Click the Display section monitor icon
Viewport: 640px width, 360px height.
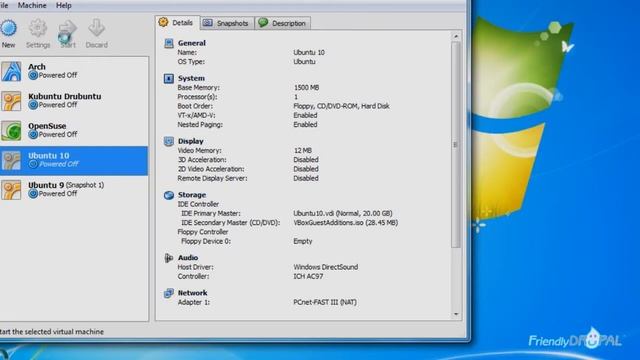pos(169,141)
